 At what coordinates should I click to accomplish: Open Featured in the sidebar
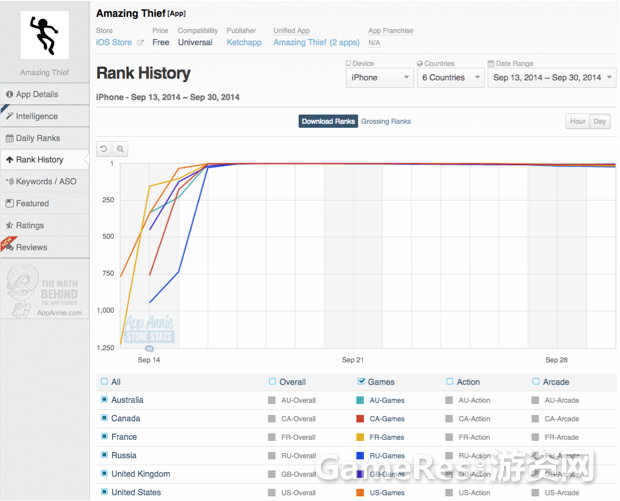(x=45, y=203)
